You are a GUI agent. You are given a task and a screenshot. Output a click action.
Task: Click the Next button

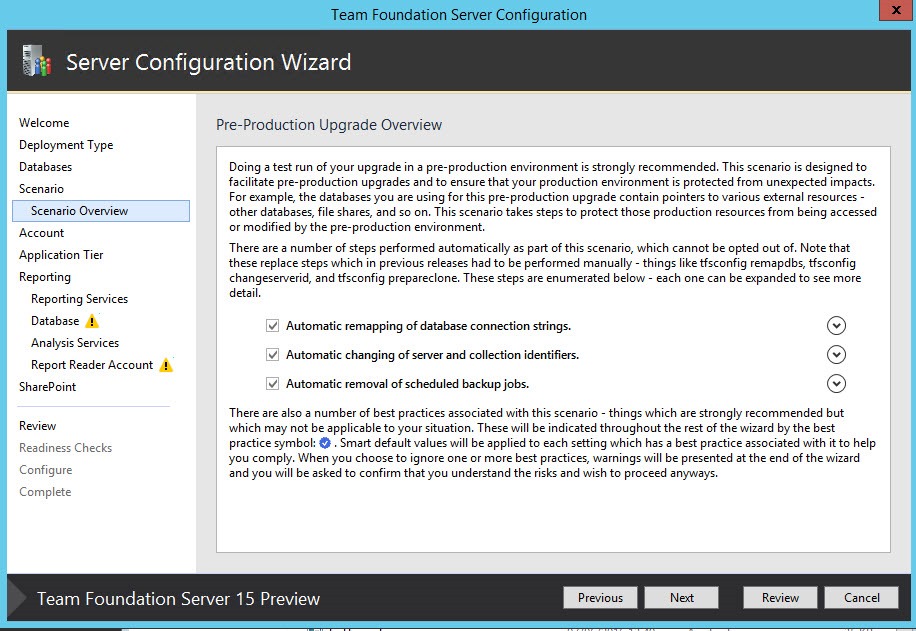click(682, 598)
